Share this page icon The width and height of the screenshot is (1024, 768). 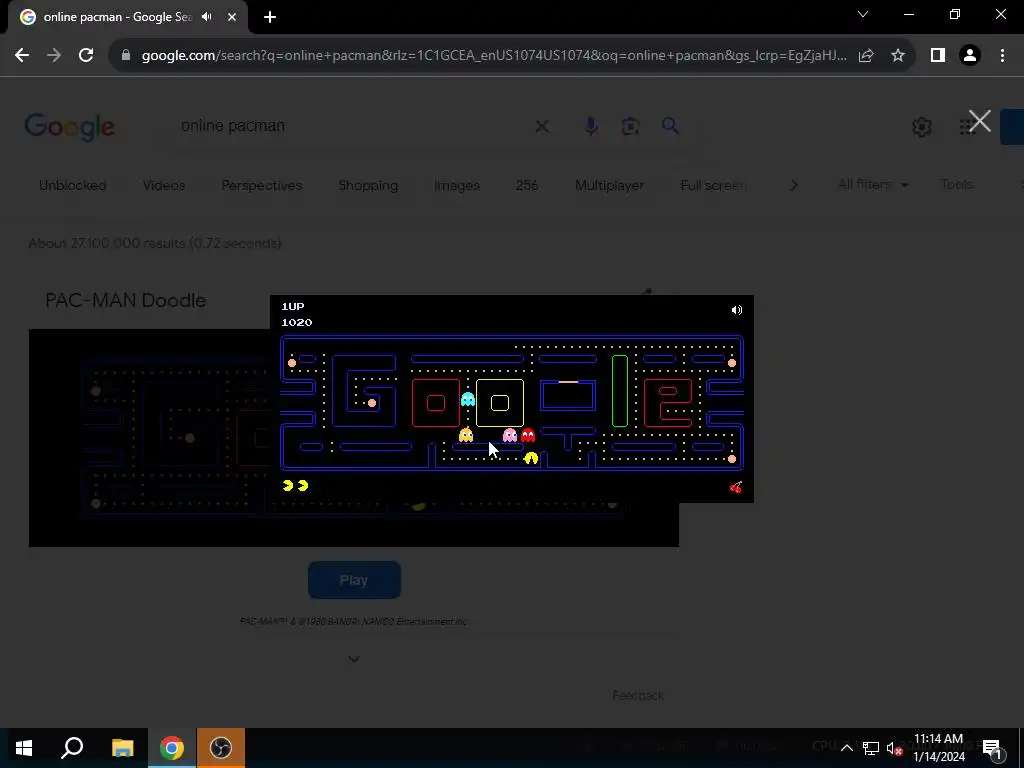tap(866, 56)
